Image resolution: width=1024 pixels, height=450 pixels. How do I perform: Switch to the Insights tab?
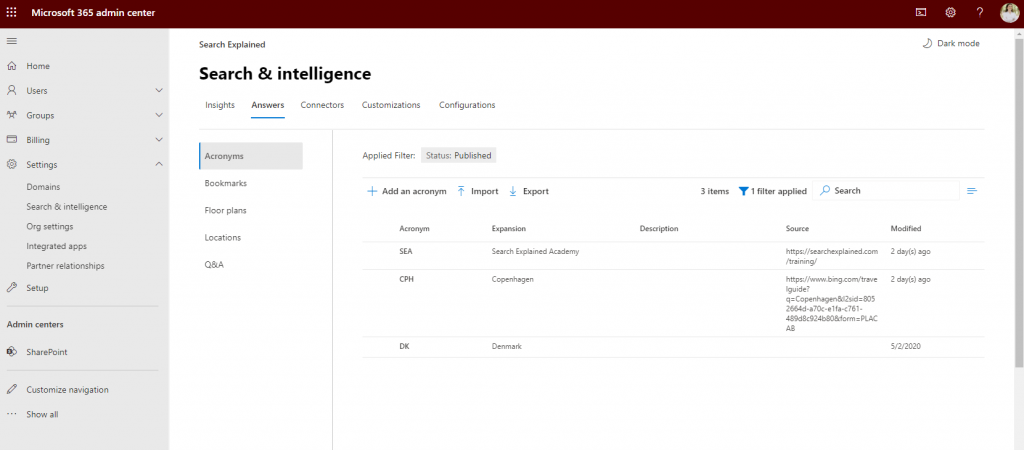click(220, 104)
